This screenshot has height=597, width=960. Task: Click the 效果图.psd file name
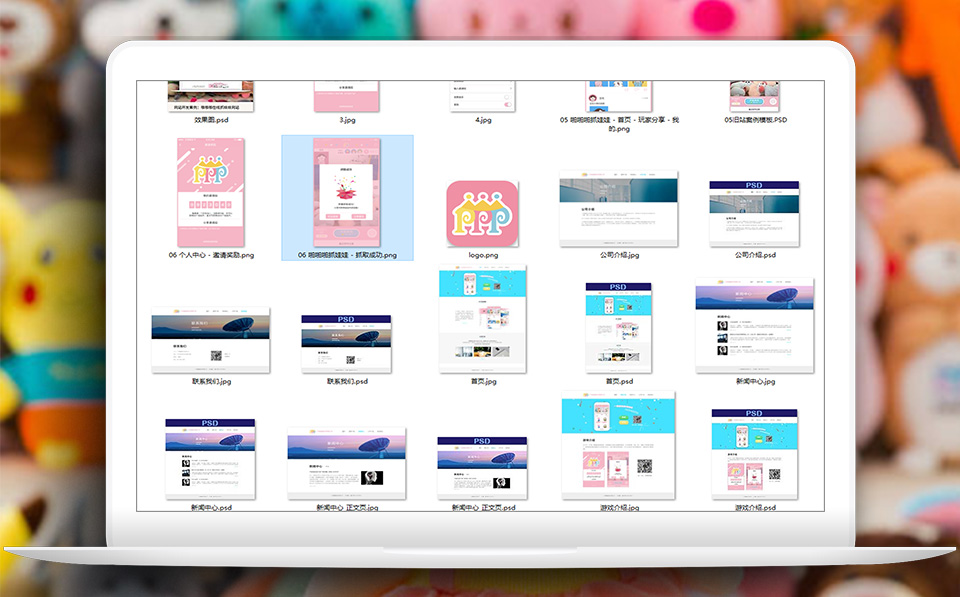coord(211,120)
